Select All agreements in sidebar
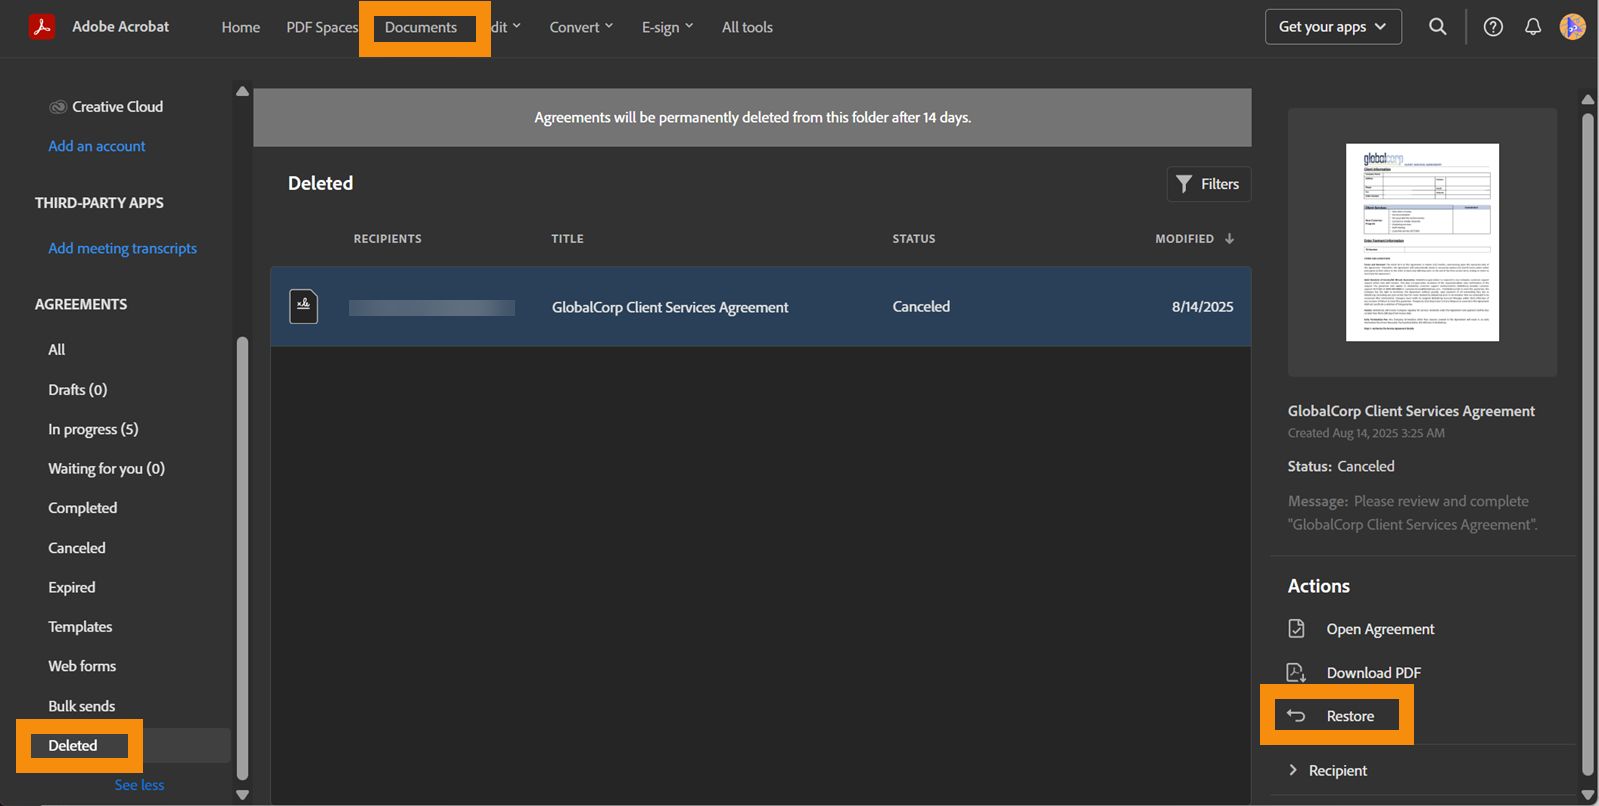The height and width of the screenshot is (806, 1599). coord(57,350)
